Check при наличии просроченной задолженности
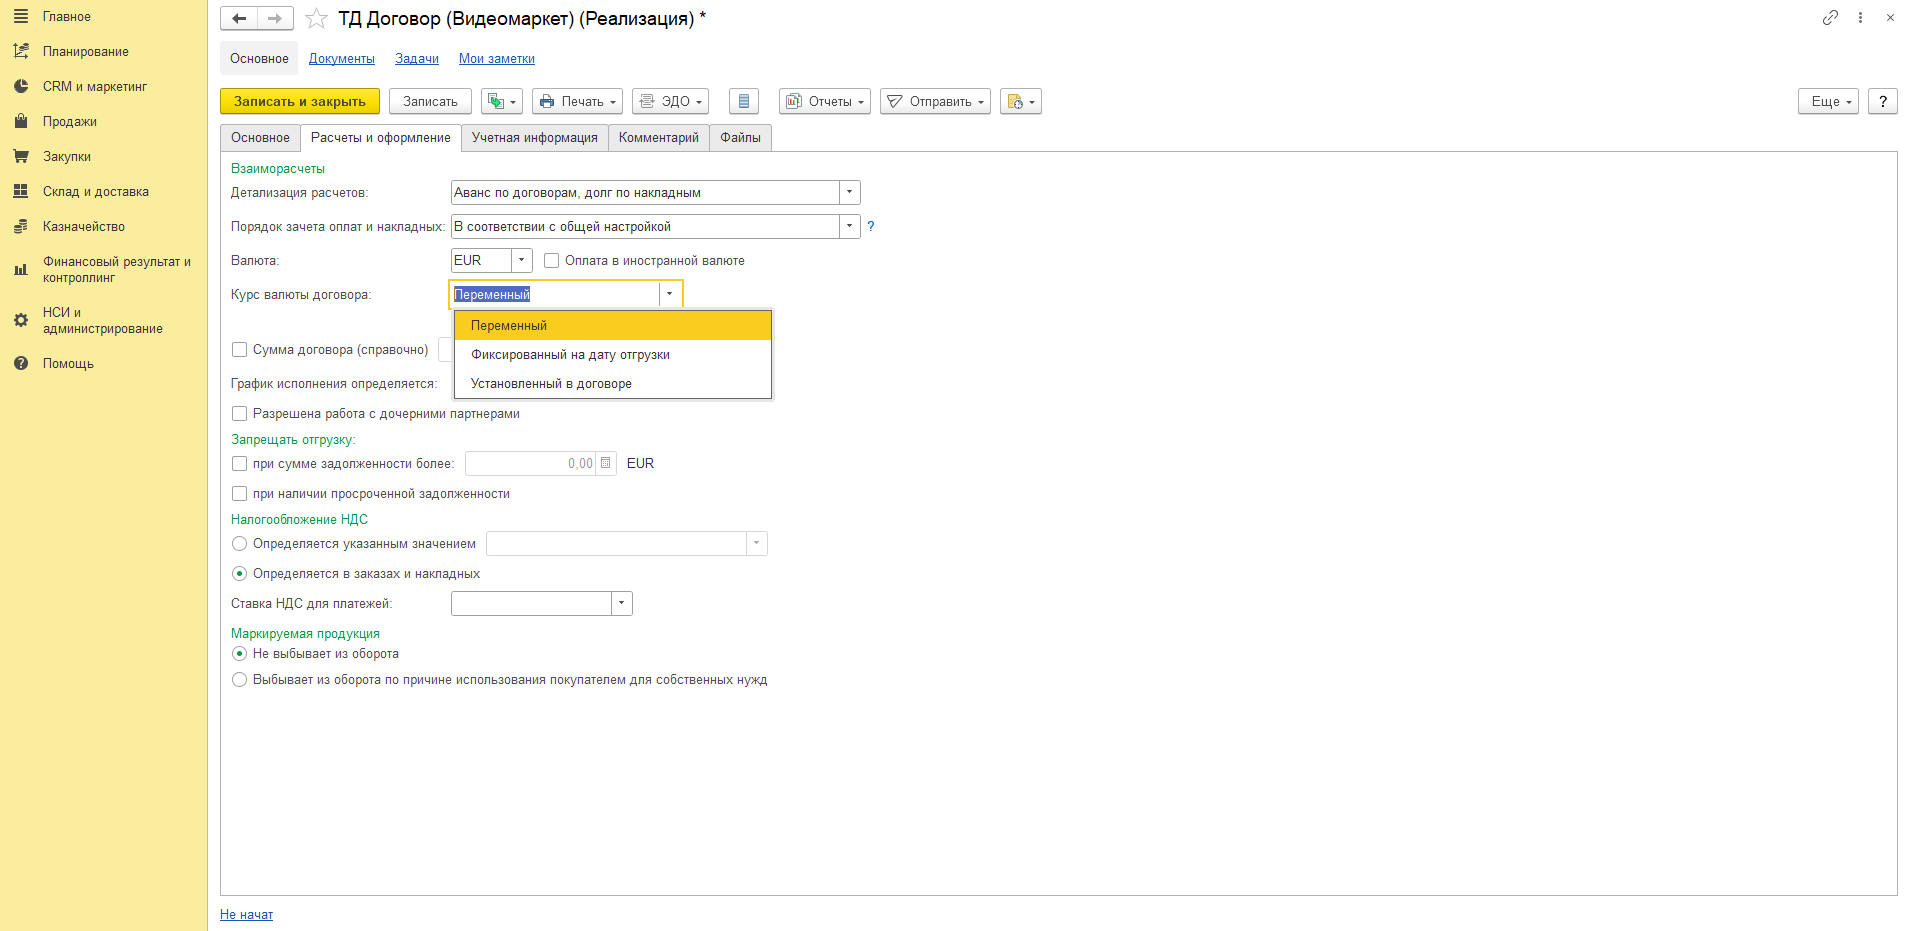 pyautogui.click(x=240, y=494)
